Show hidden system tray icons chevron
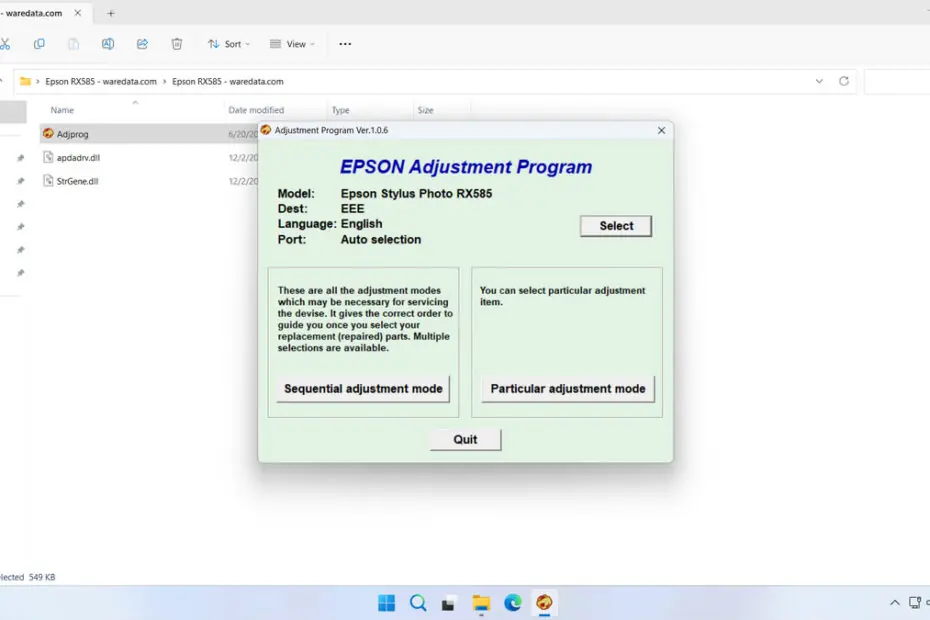930x620 pixels. click(x=894, y=603)
